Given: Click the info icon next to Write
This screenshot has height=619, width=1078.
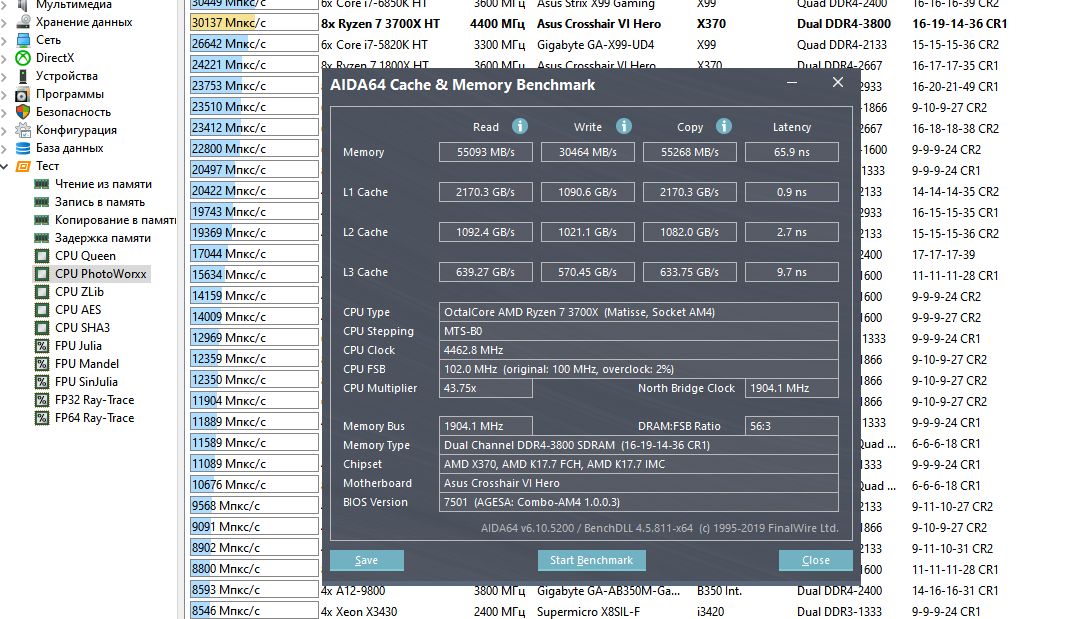Looking at the screenshot, I should [624, 126].
